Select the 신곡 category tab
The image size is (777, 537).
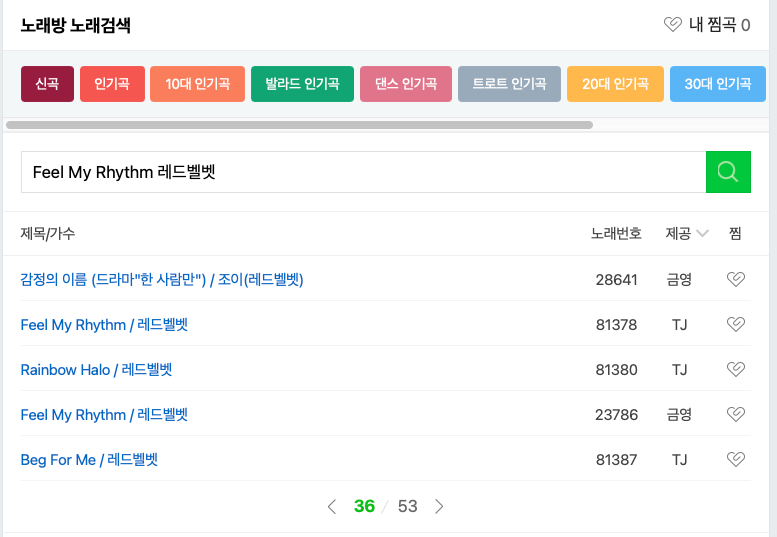47,84
